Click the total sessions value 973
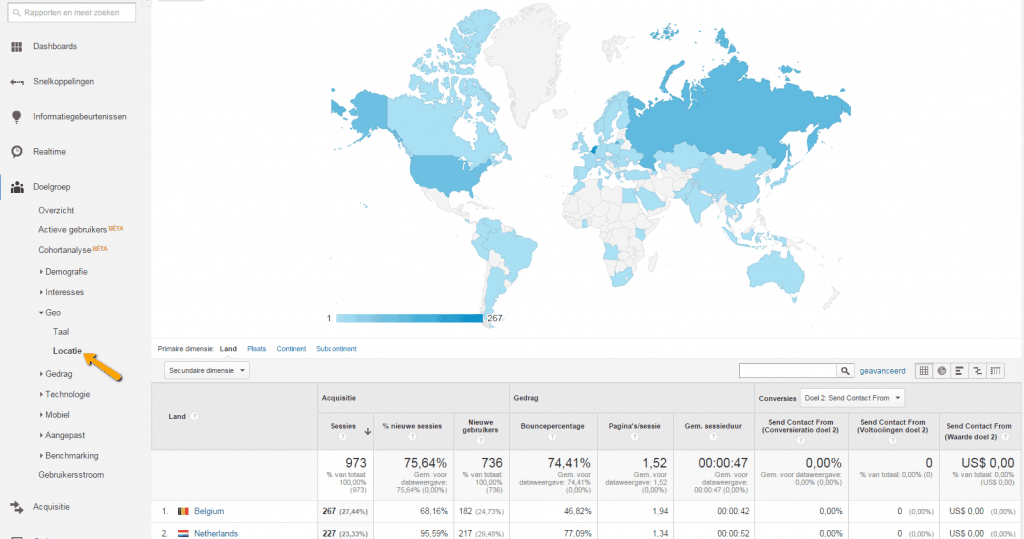The height and width of the screenshot is (539, 1024). [356, 463]
